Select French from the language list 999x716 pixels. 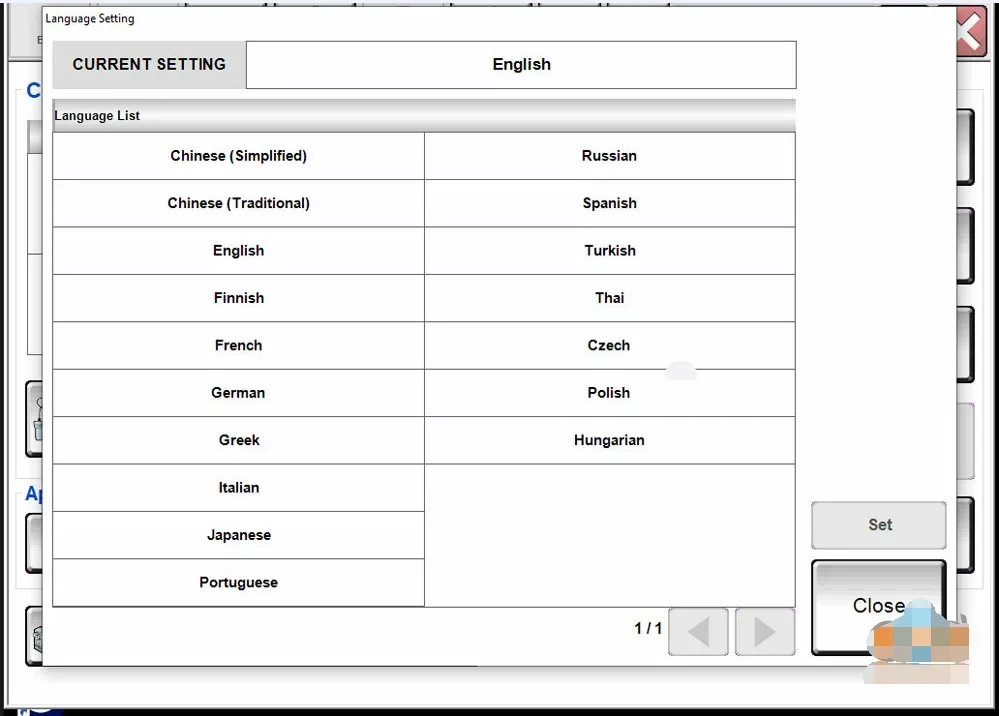coord(238,345)
